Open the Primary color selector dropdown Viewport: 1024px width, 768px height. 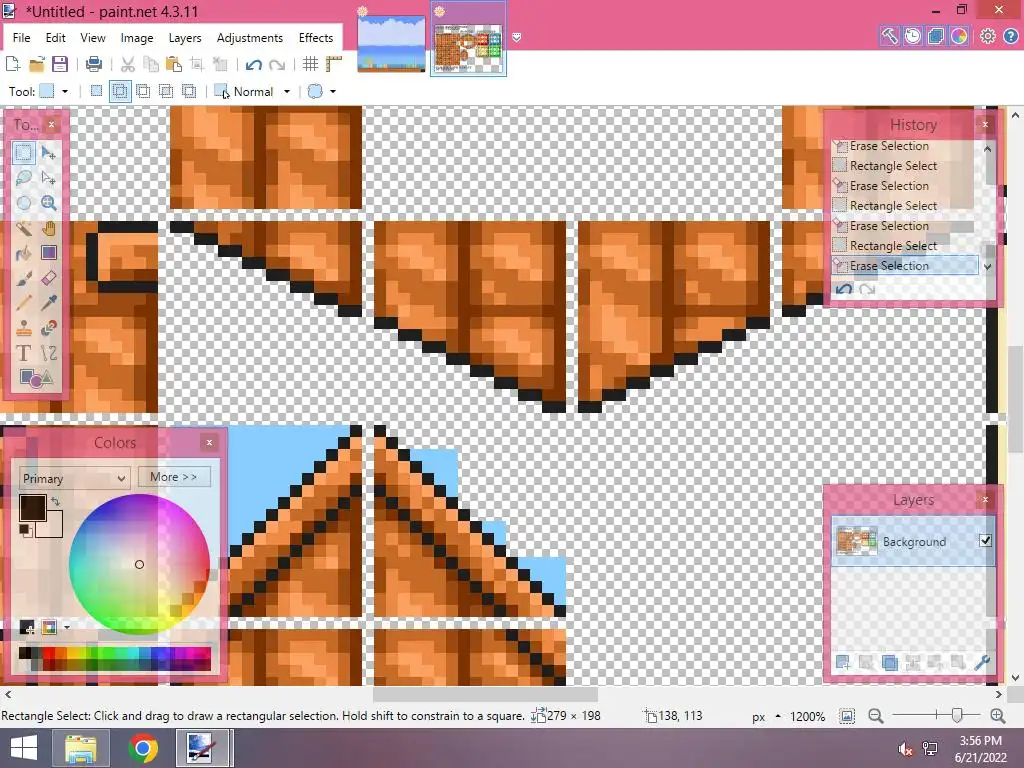pyautogui.click(x=74, y=478)
